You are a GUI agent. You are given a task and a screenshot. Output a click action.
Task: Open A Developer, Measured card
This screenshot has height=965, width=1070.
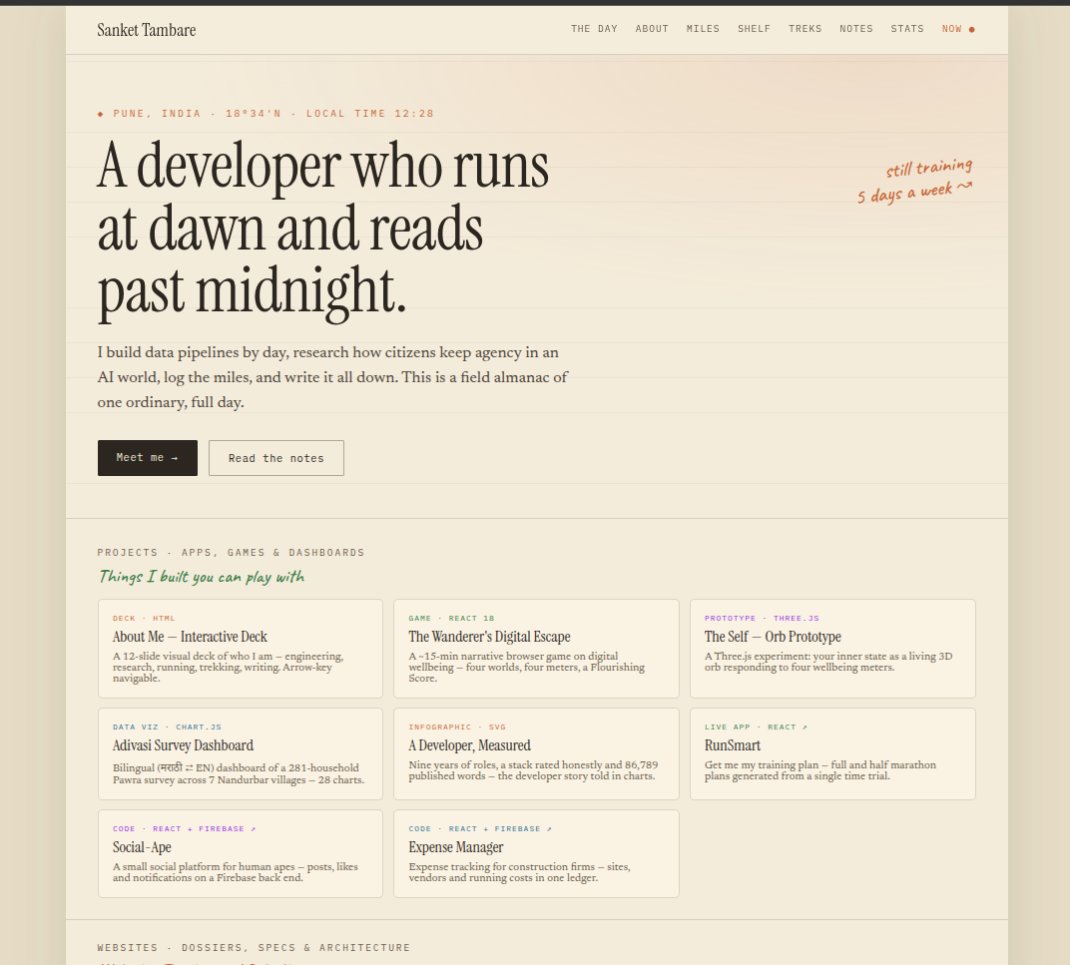pos(536,753)
